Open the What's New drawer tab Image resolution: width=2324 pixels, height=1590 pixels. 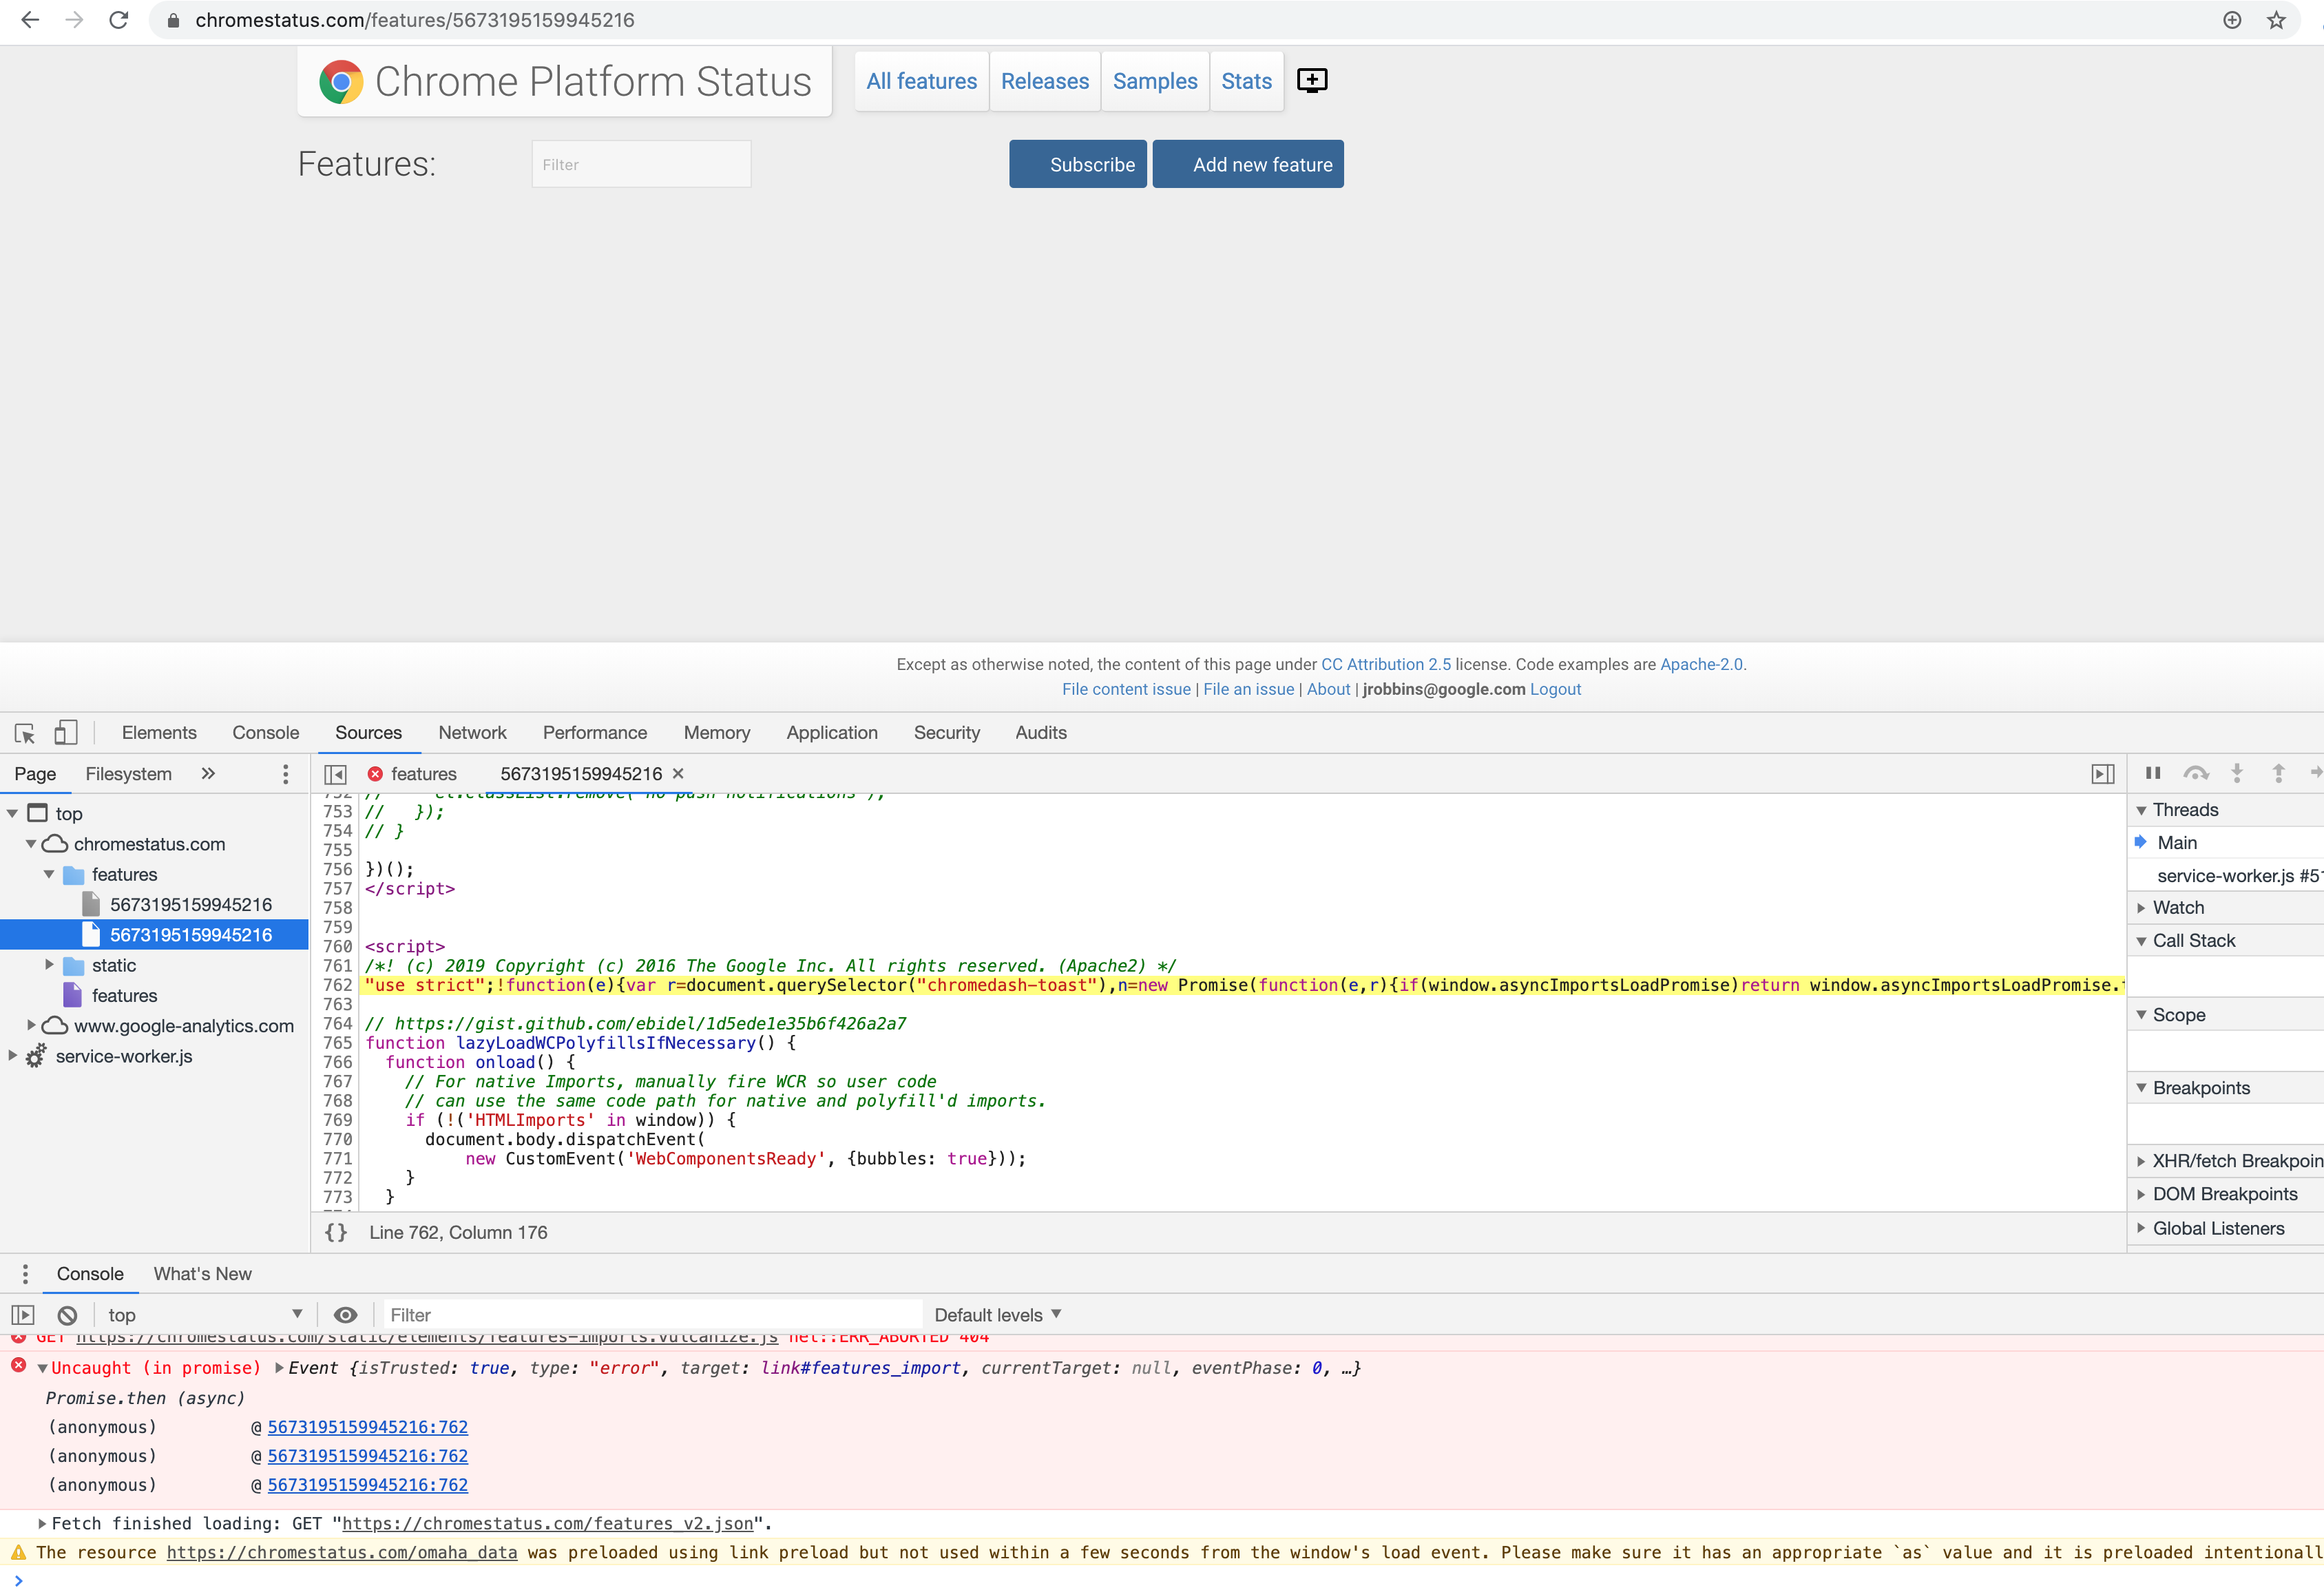pyautogui.click(x=203, y=1274)
